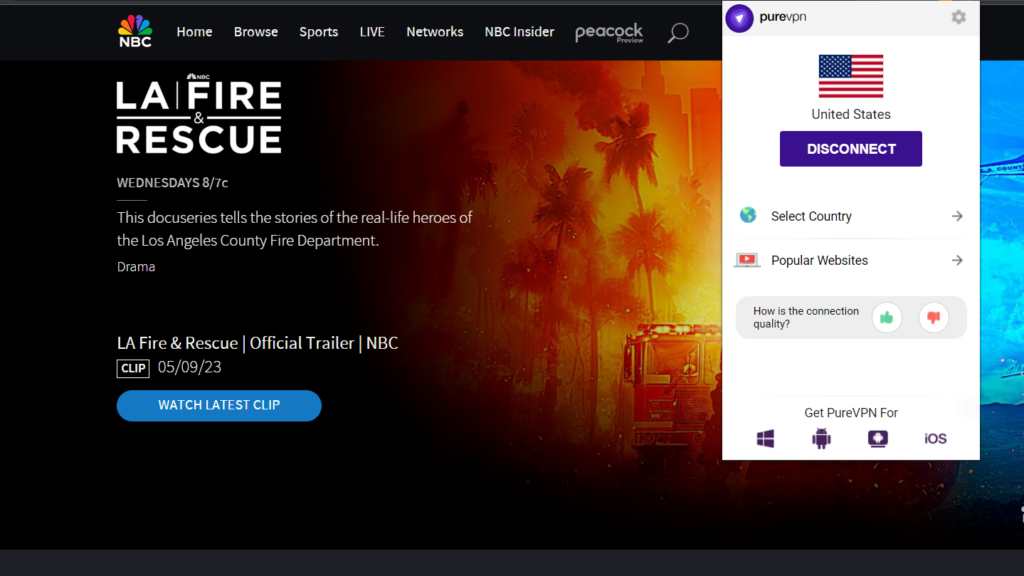The image size is (1024, 576).
Task: Go to the Sports tab
Action: (x=318, y=32)
